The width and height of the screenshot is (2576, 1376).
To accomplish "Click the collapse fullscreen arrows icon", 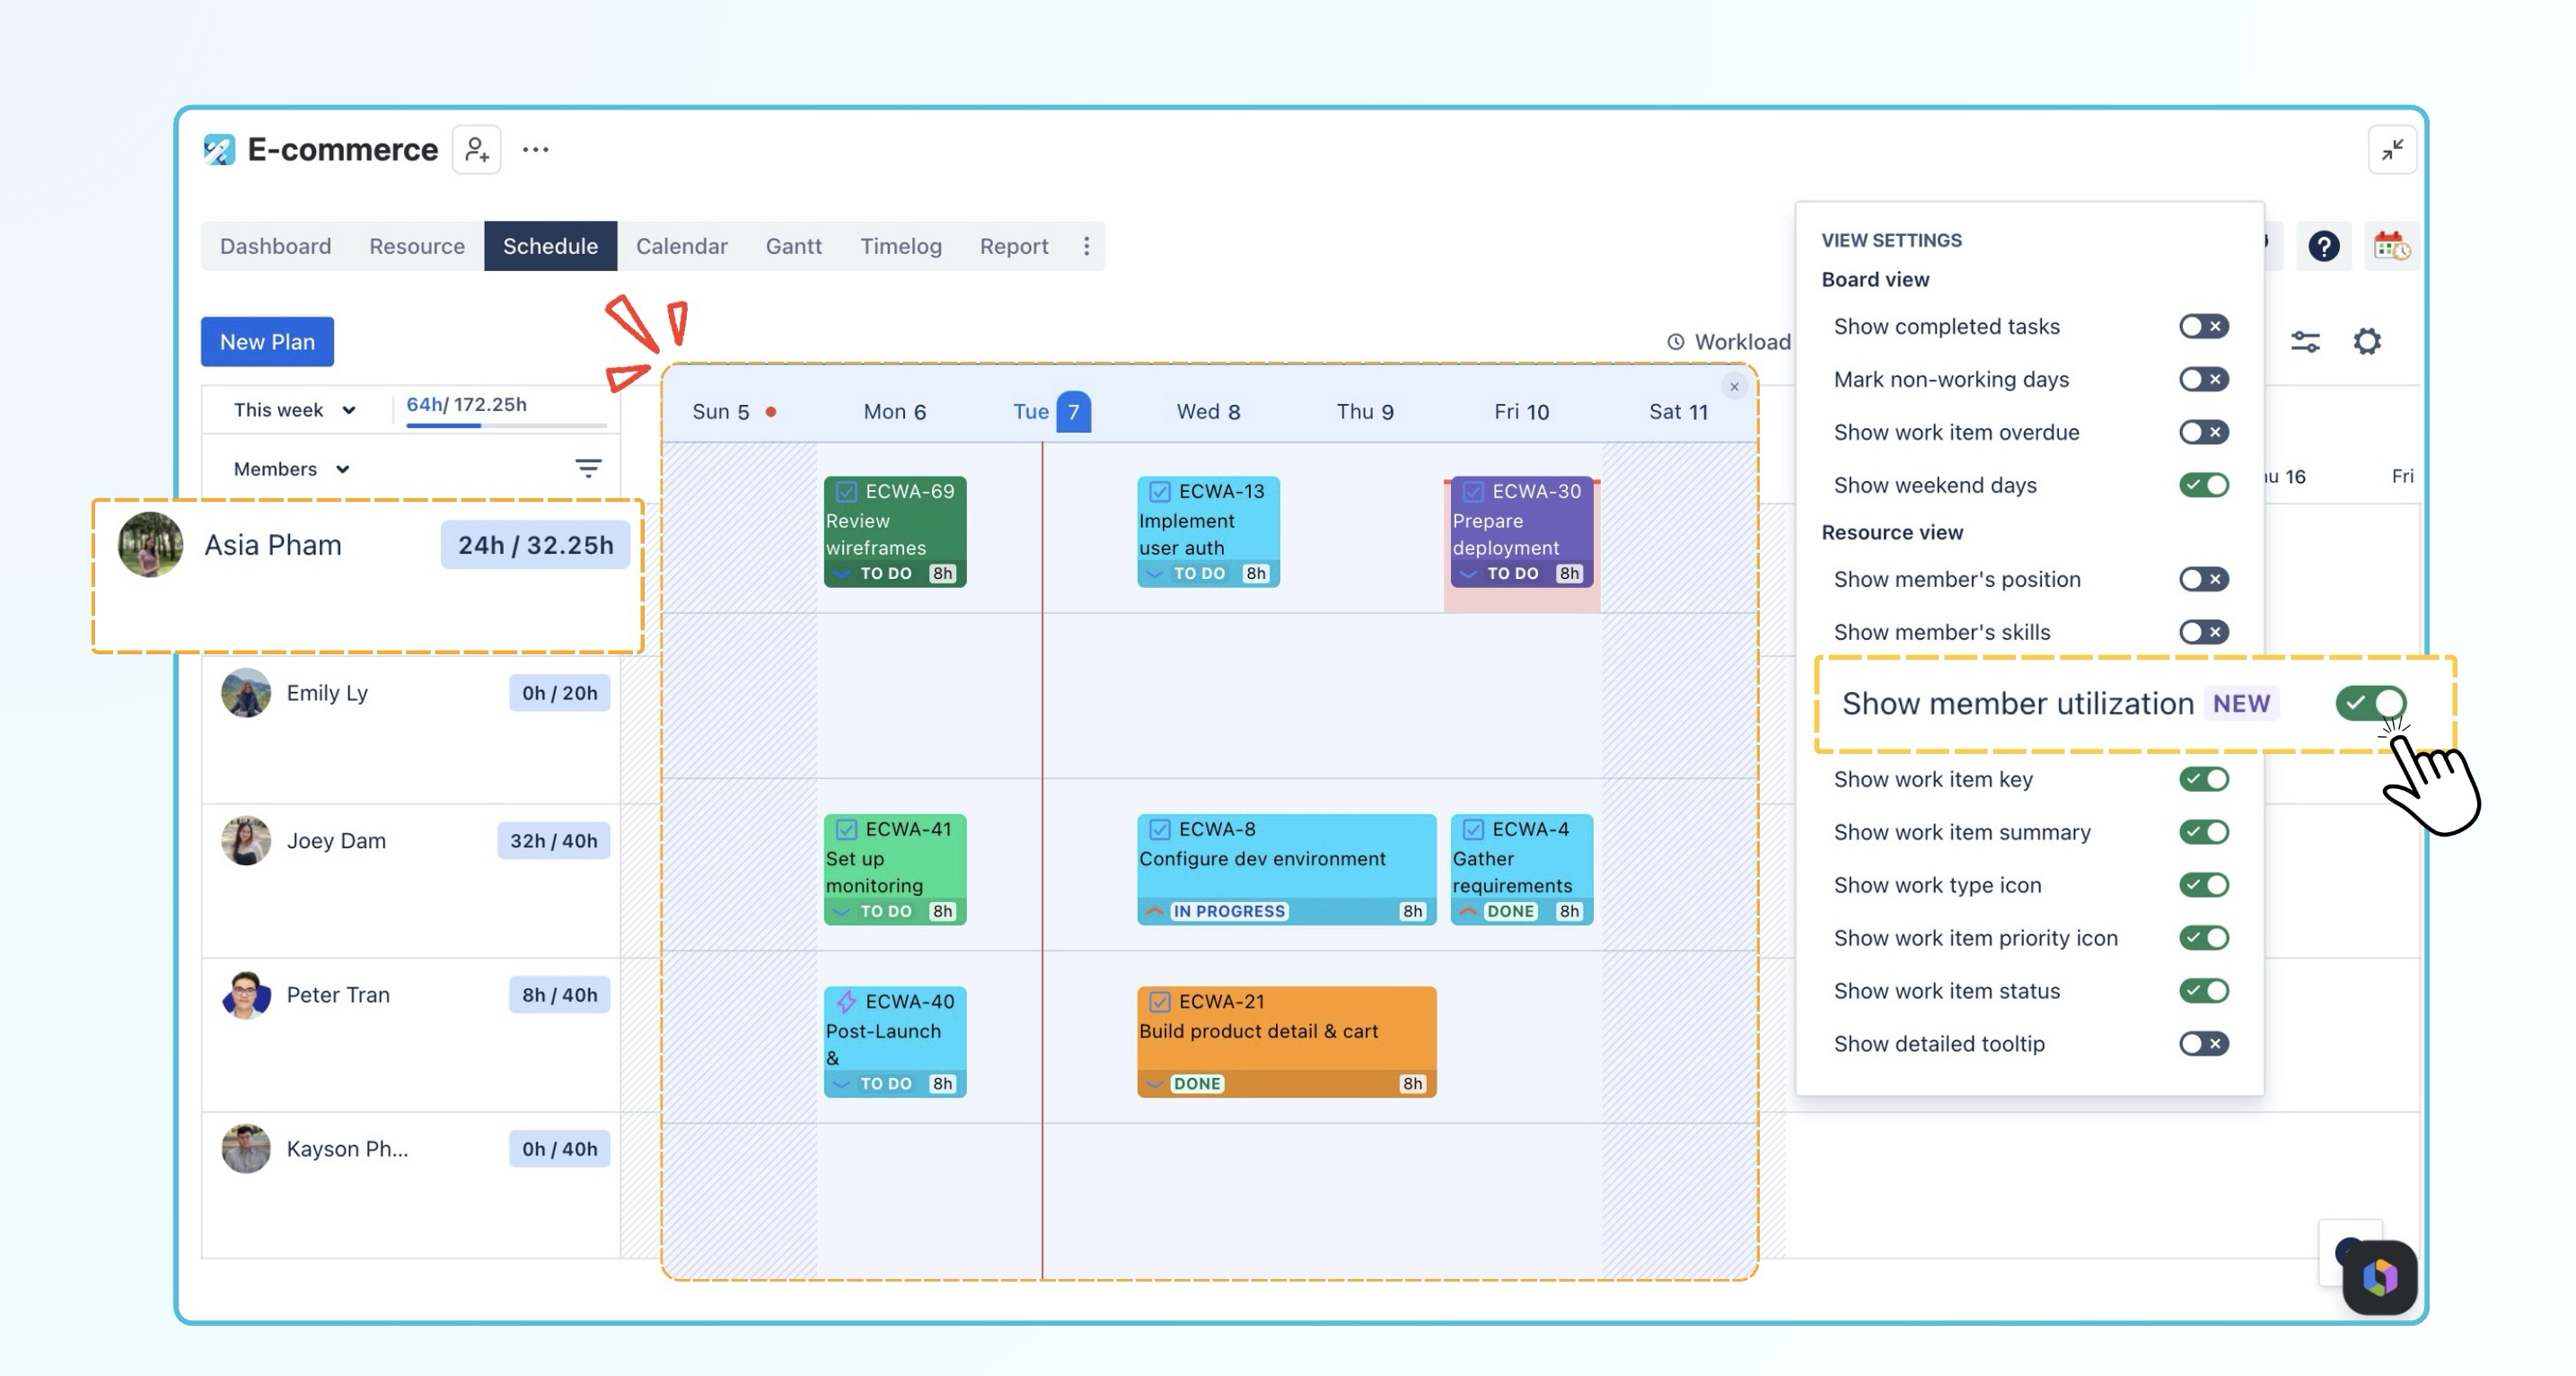I will 2392,150.
